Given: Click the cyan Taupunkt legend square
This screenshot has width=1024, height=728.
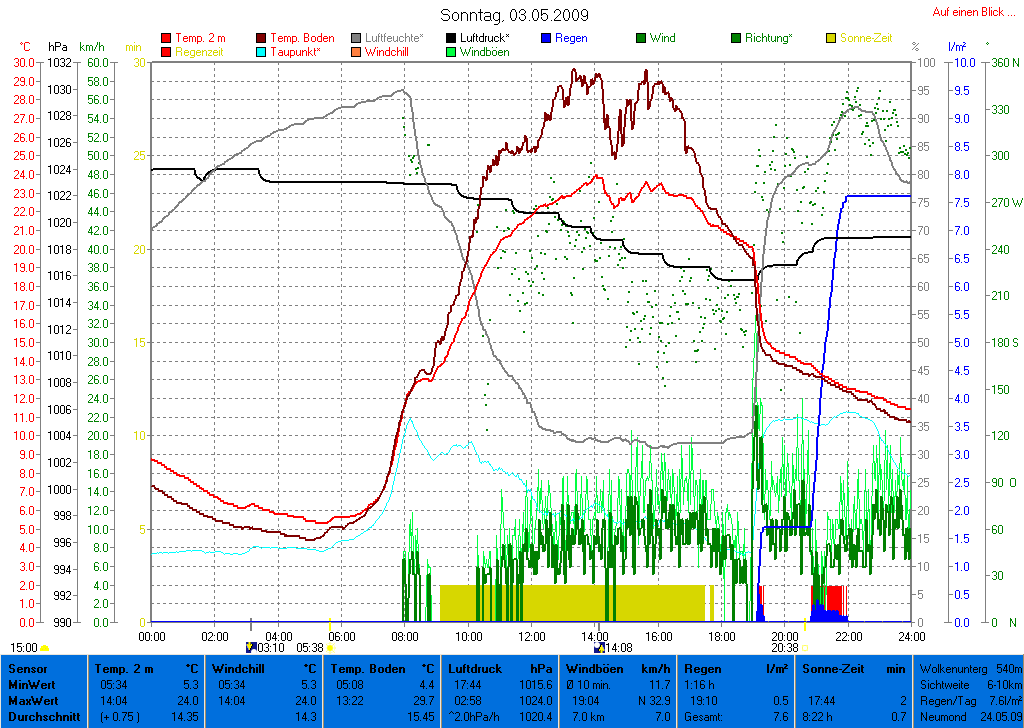Looking at the screenshot, I should click(262, 52).
